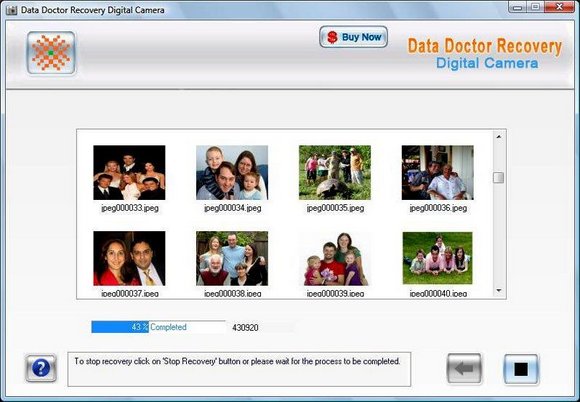Click the orange snowflake application logo
The width and height of the screenshot is (580, 402).
point(51,53)
